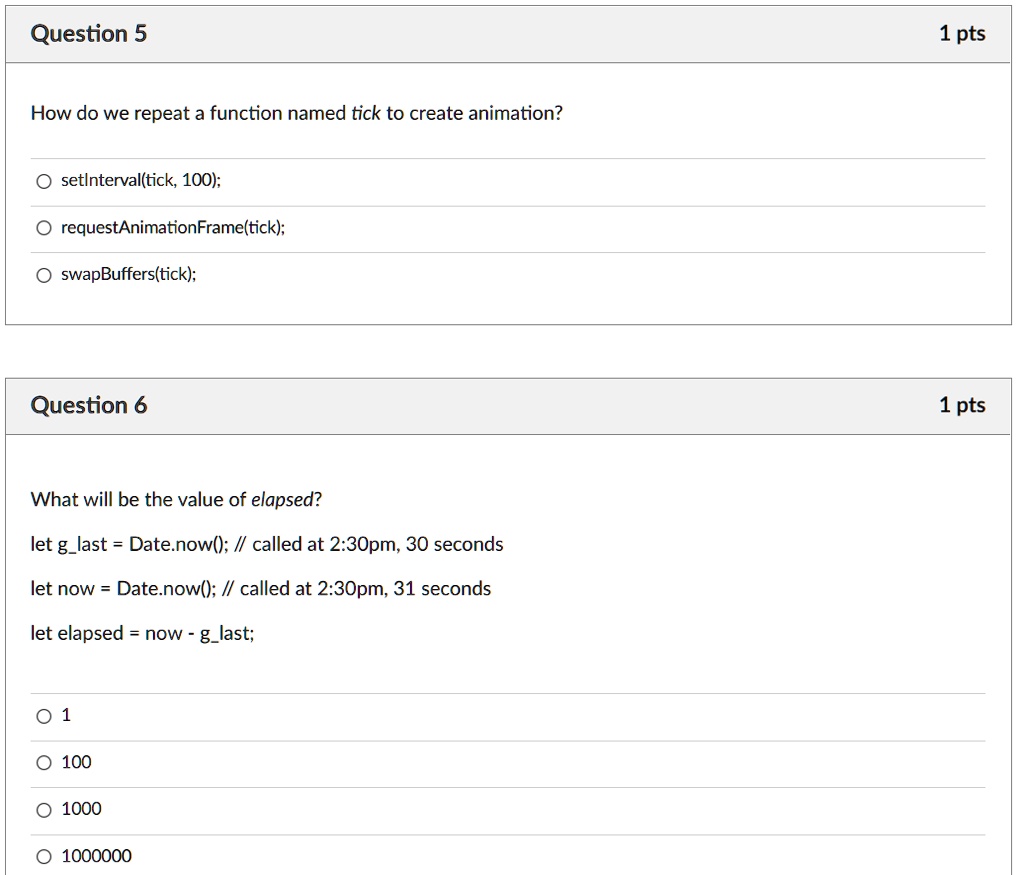Pick the swapBuffers(tick) radio option
1024x875 pixels.
[44, 275]
